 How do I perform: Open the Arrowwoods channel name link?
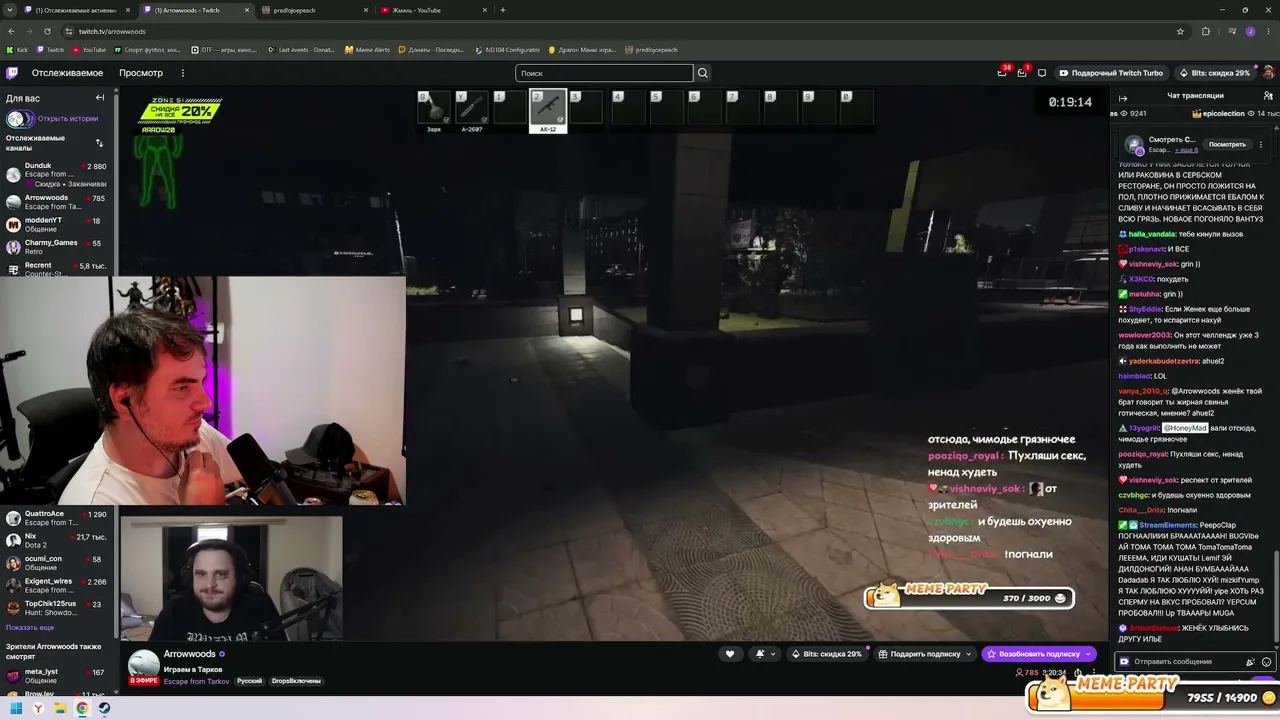point(190,654)
